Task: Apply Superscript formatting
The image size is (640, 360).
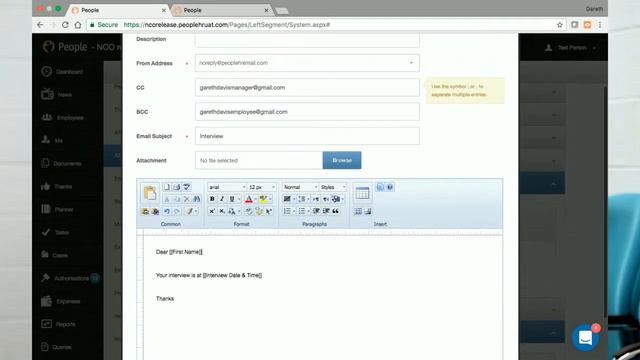Action: pyautogui.click(x=212, y=211)
